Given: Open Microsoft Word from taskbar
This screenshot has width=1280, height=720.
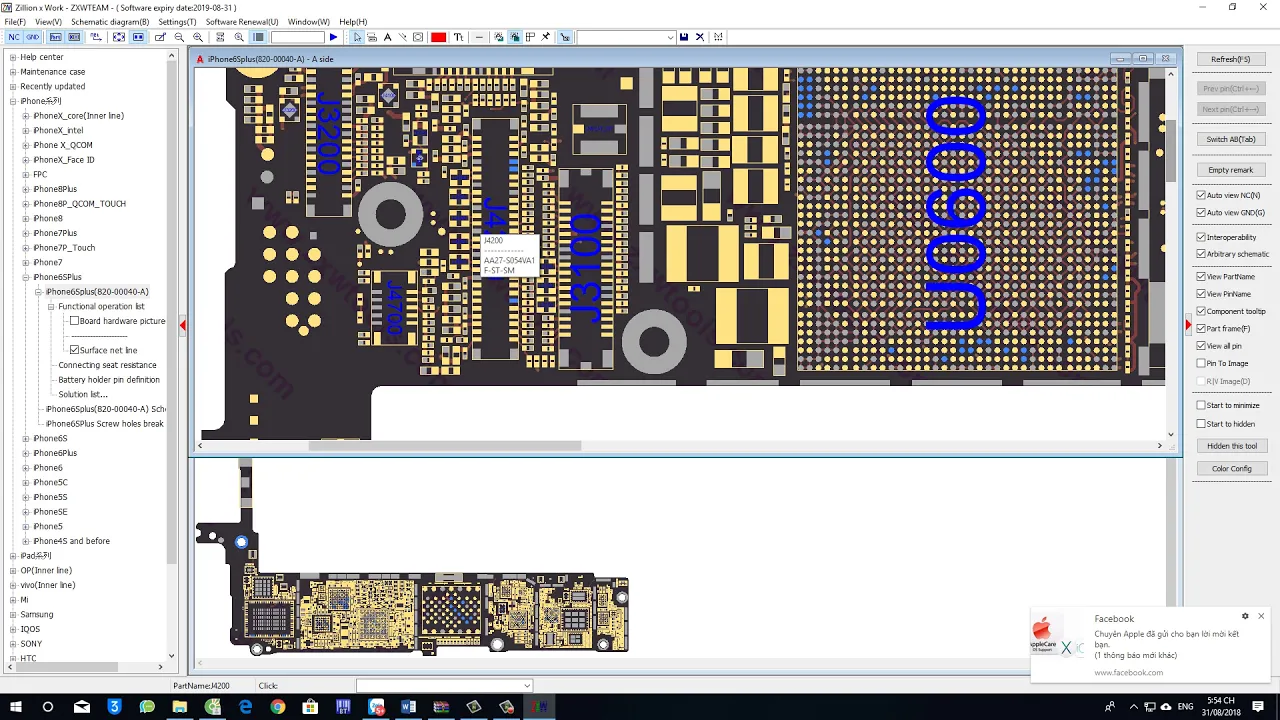Looking at the screenshot, I should point(408,707).
